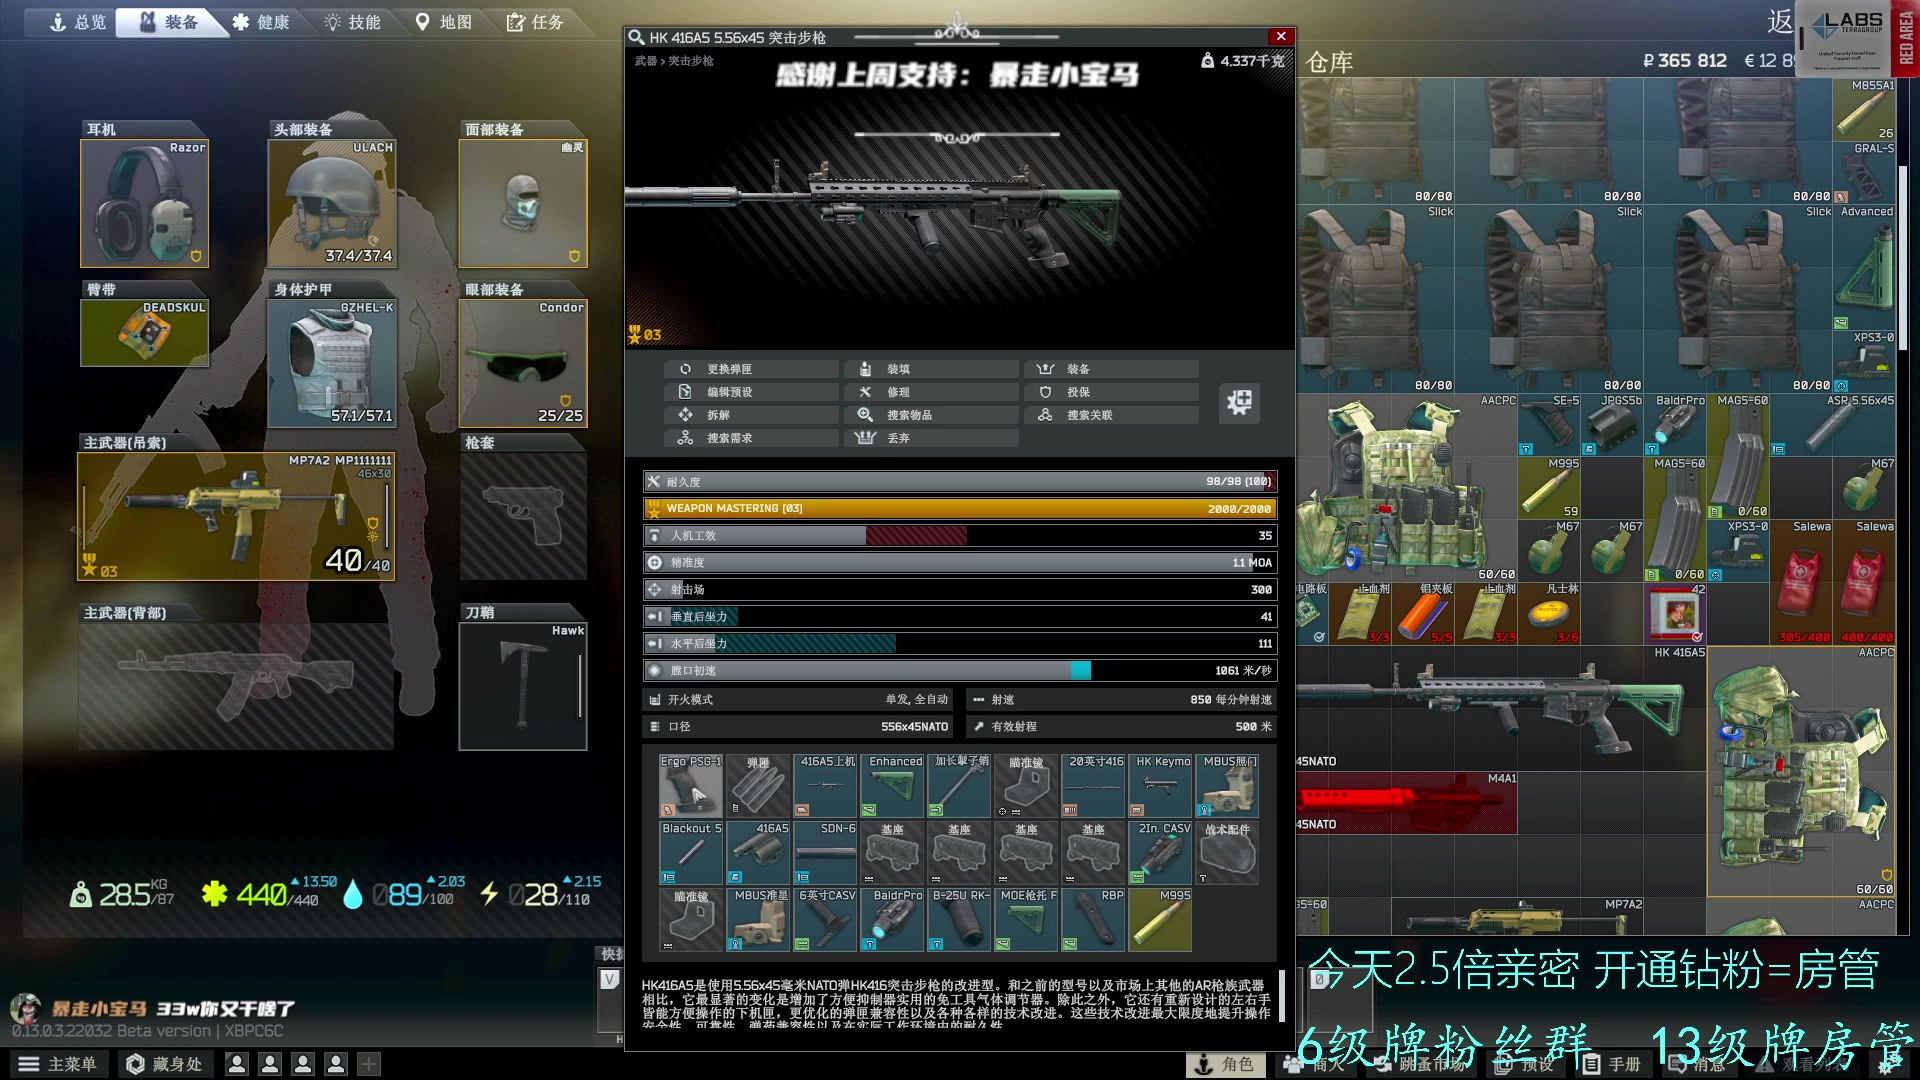Click the 仓库 stash scrollbar
Screen dimensions: 1920x1080
point(1903,260)
